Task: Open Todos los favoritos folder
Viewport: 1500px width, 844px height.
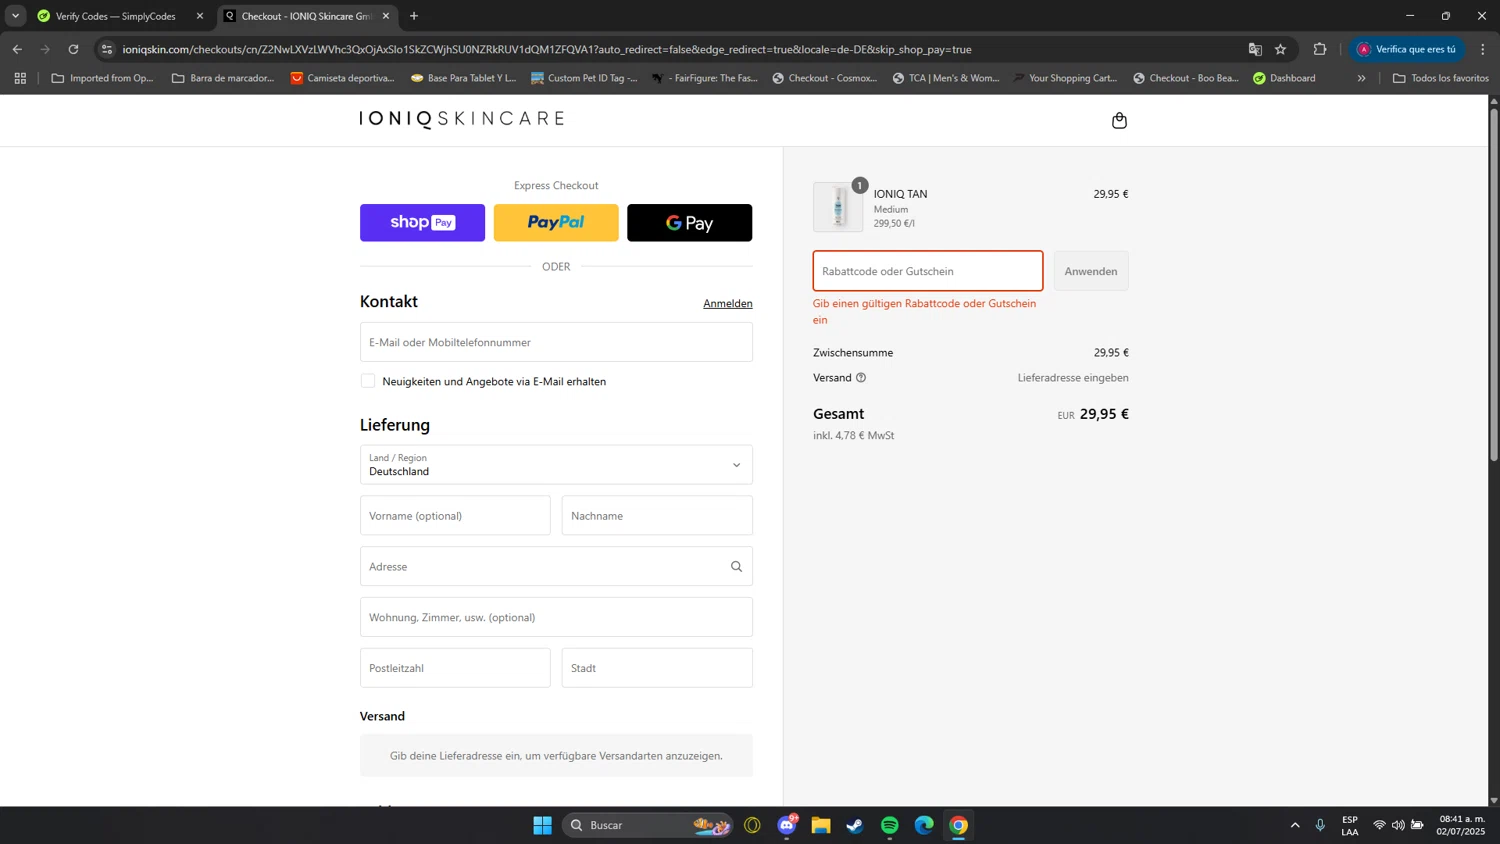Action: tap(1441, 78)
